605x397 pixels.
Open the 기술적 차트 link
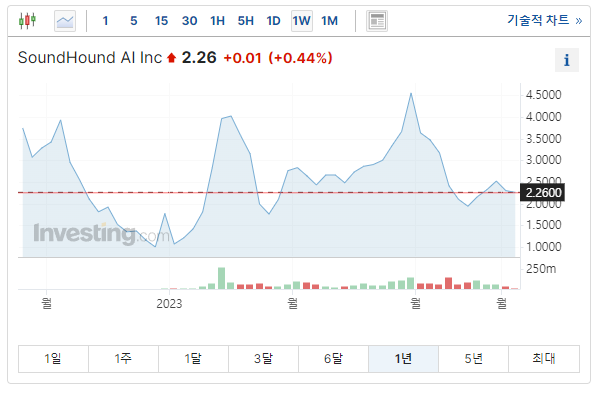click(544, 20)
